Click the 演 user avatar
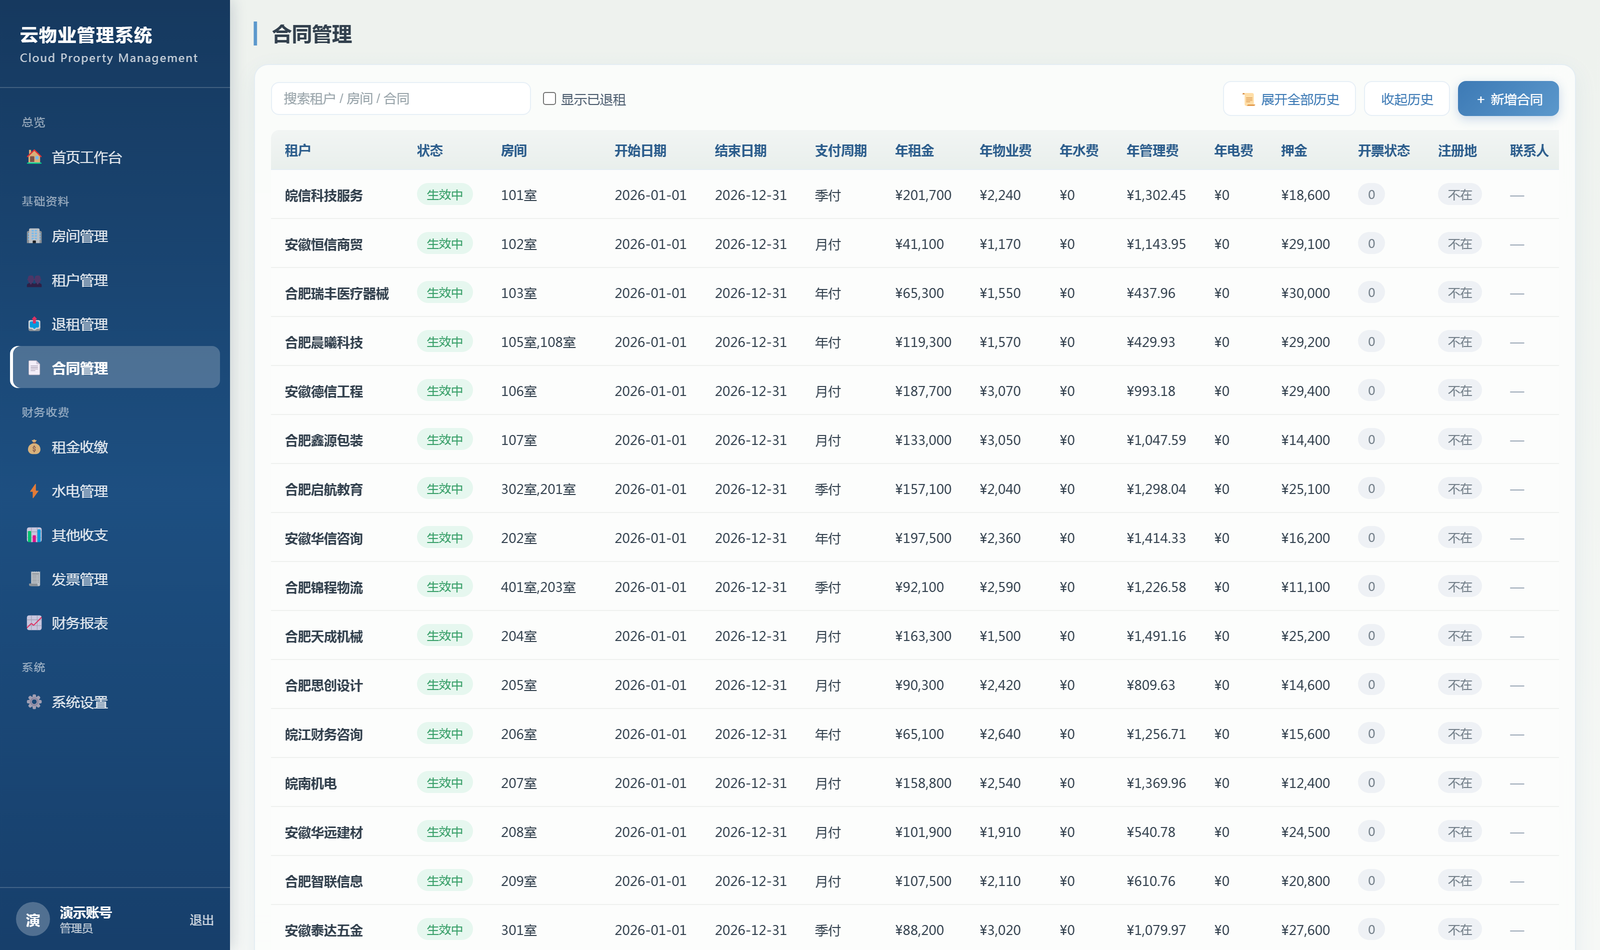The height and width of the screenshot is (950, 1600). tap(33, 920)
